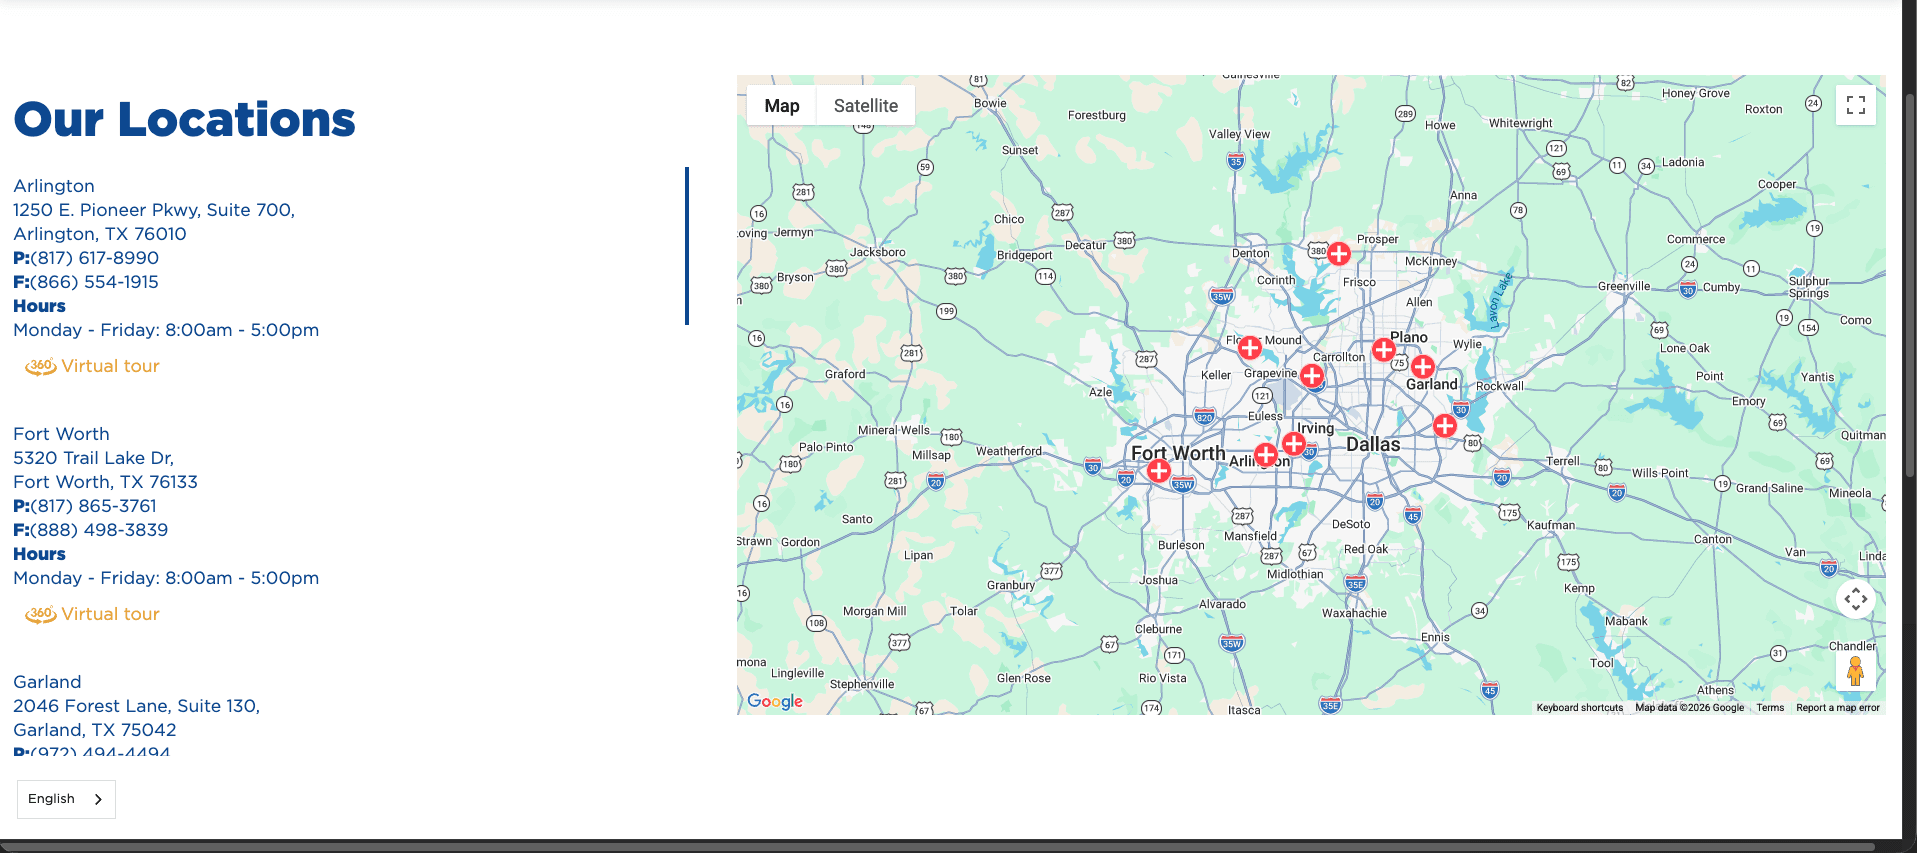Click the Fort Worth phone number (817) 865-3761
The height and width of the screenshot is (853, 1917).
coord(94,506)
